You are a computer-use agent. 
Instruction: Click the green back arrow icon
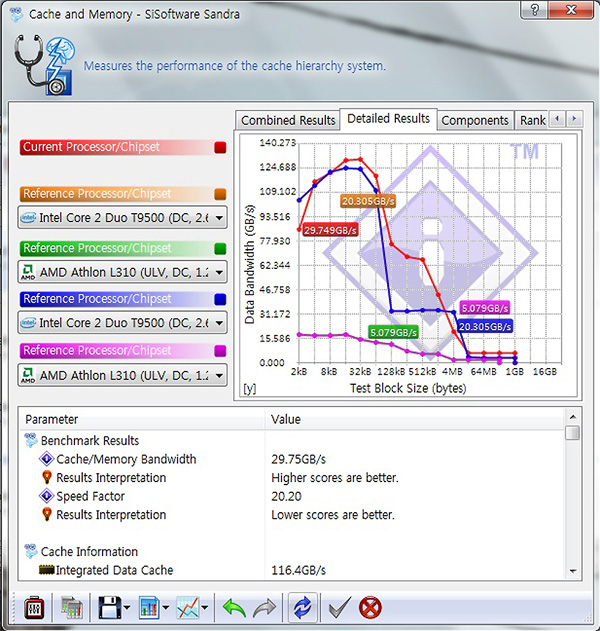tap(234, 608)
